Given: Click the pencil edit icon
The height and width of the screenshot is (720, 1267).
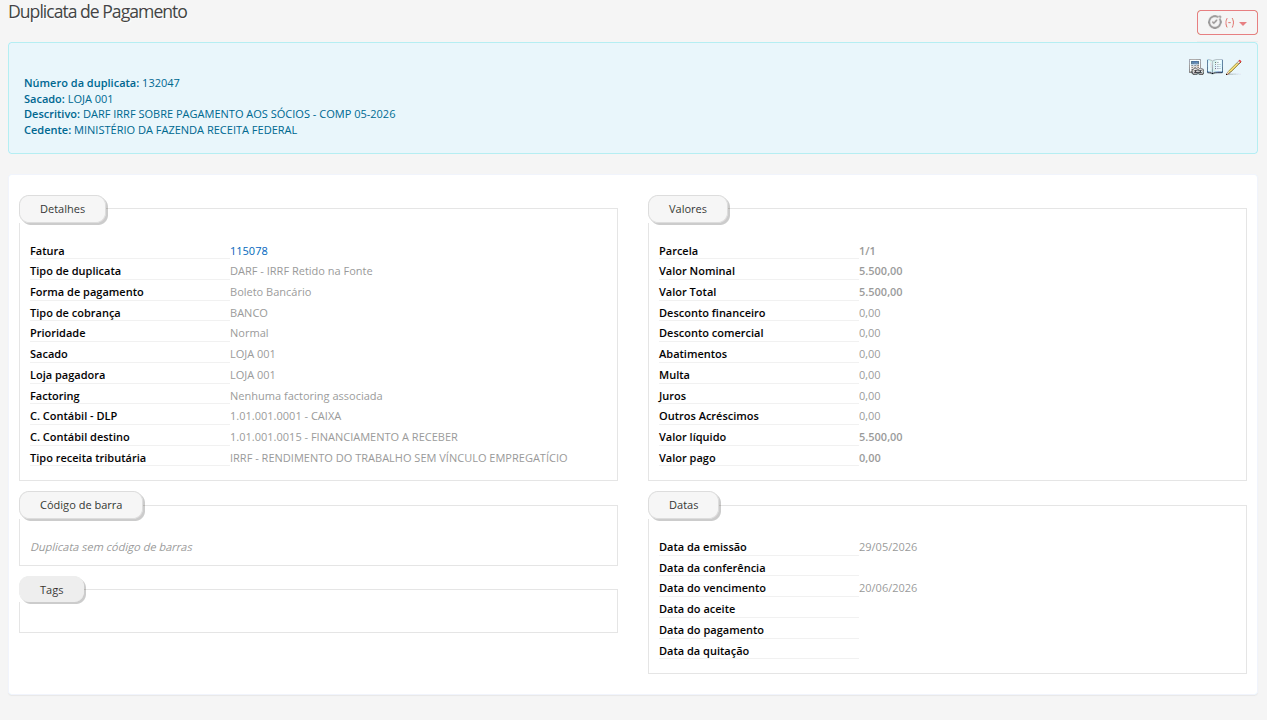Looking at the screenshot, I should click(1233, 67).
